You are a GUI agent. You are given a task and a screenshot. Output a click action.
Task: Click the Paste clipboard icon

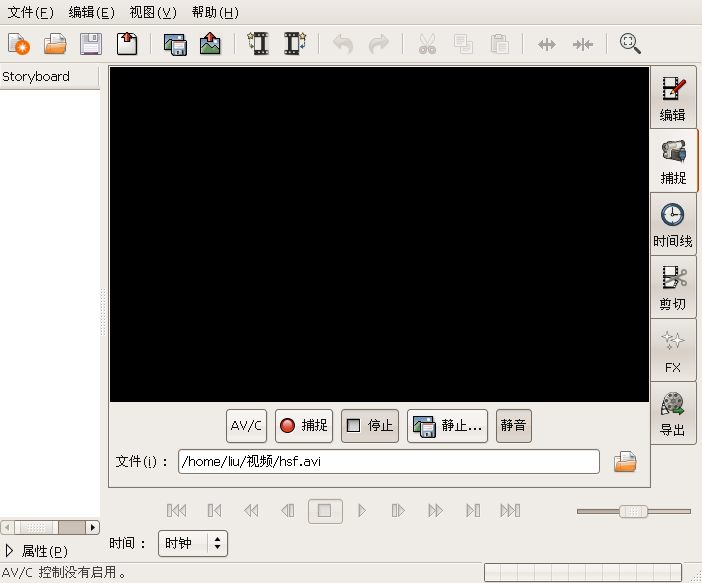tap(499, 44)
